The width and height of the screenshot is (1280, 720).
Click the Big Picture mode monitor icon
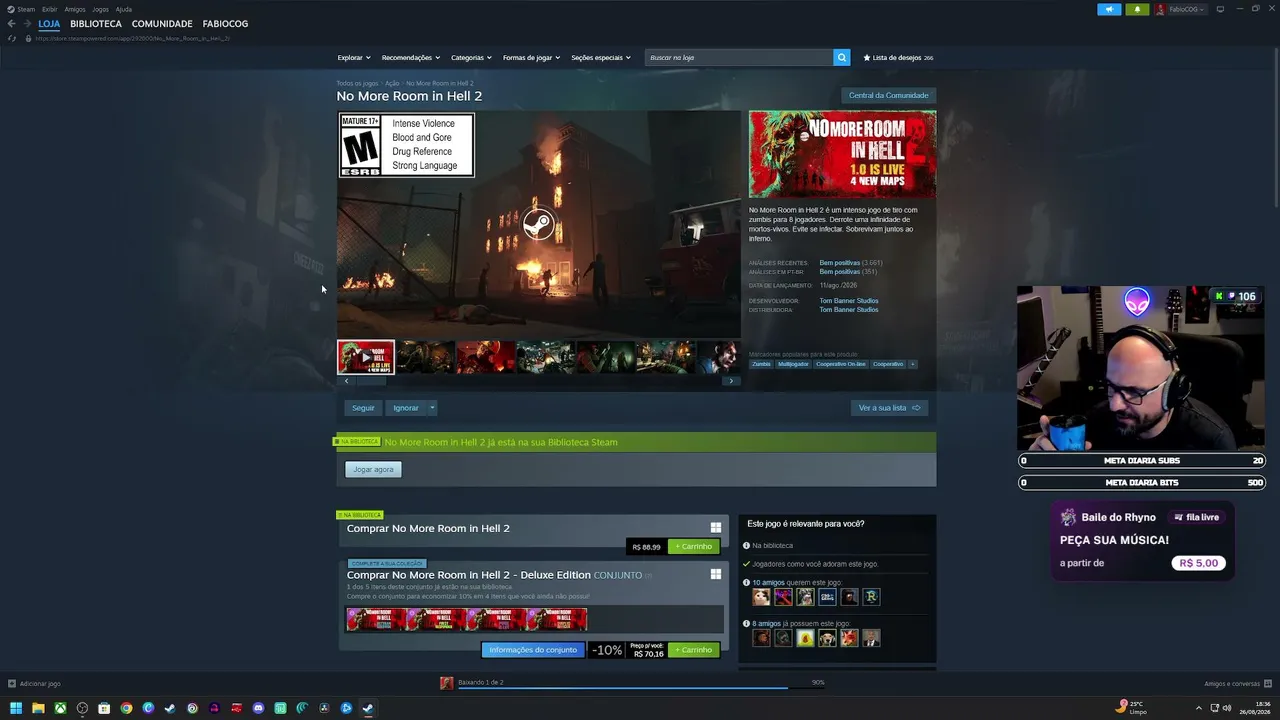click(1220, 9)
